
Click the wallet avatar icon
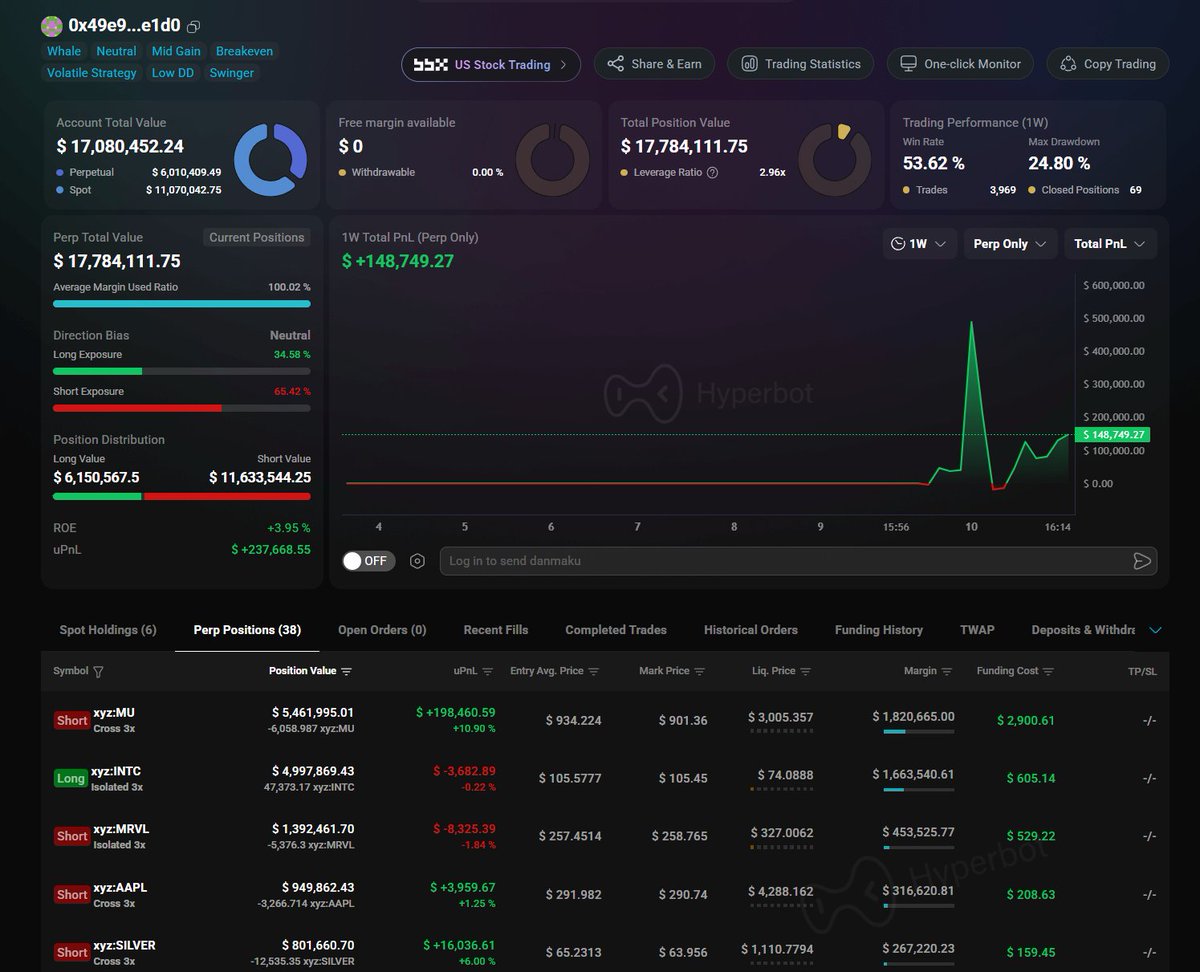51,26
